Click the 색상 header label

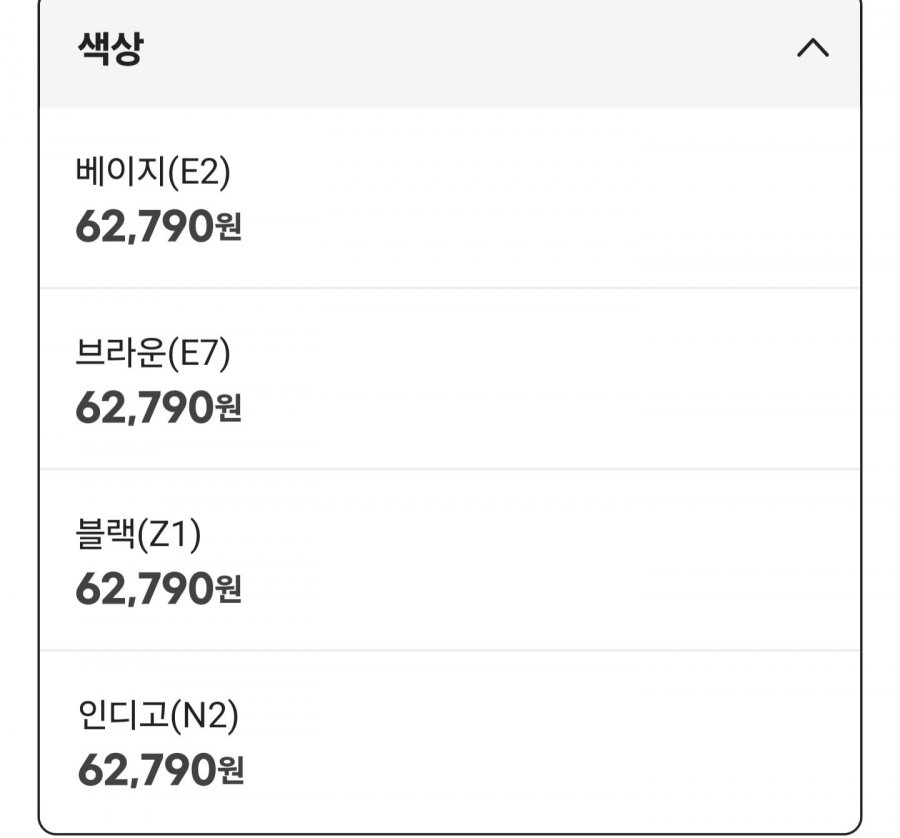point(109,49)
